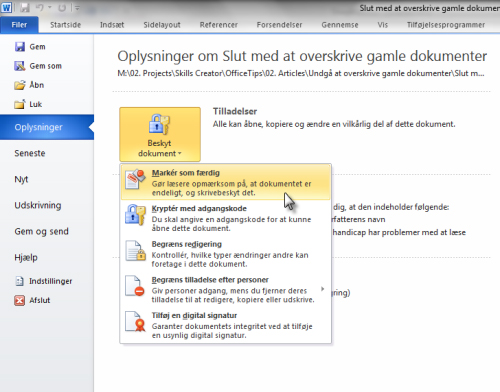Click the 'Alle kan åbne, kopiere' description text
500x392 pixels.
pyautogui.click(x=334, y=124)
